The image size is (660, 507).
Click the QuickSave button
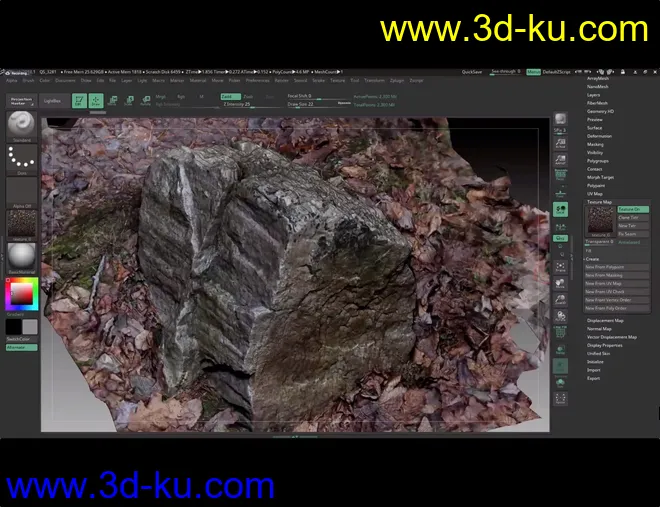pos(472,72)
